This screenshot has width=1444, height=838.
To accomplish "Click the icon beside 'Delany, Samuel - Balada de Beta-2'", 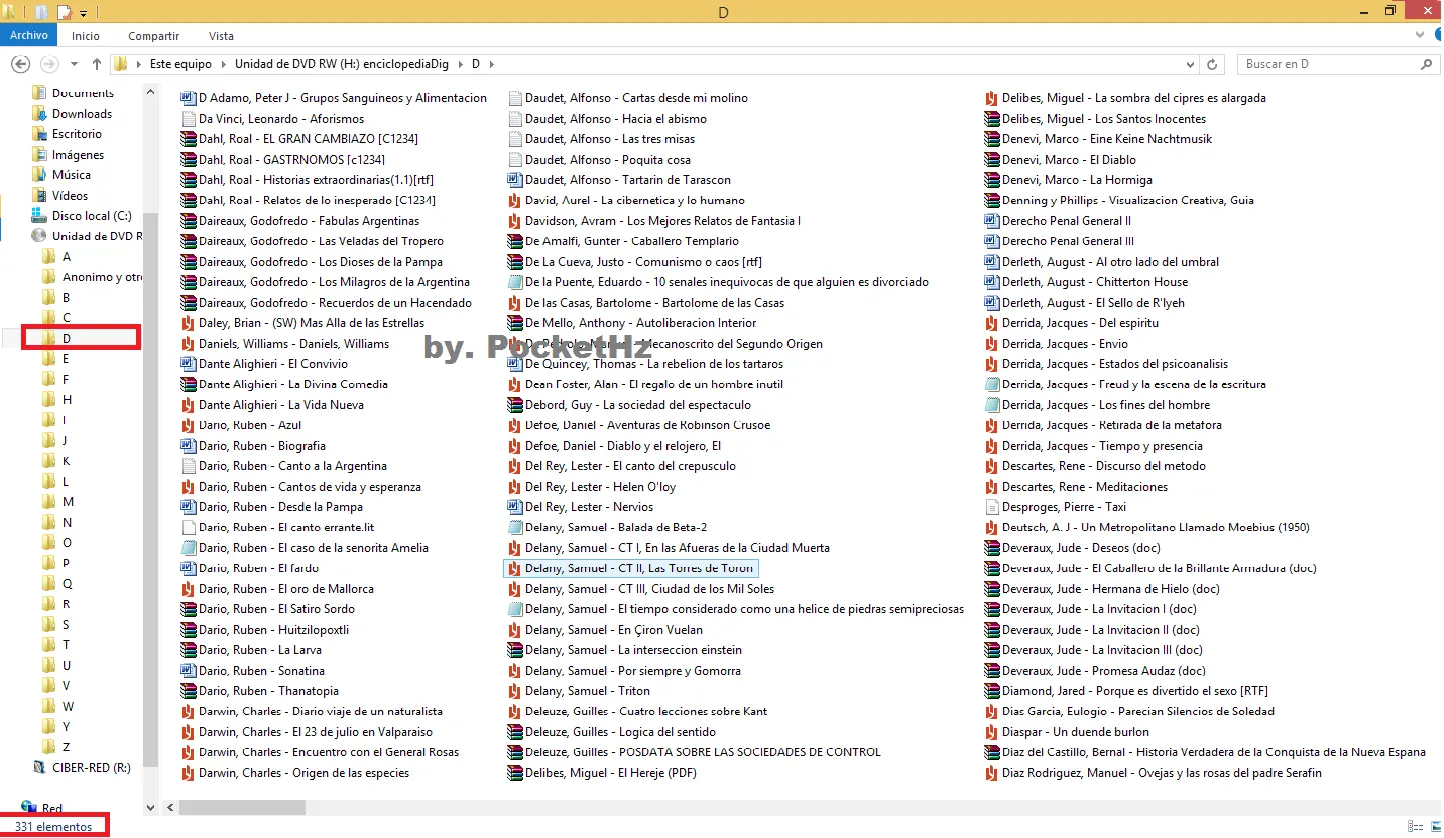I will click(x=515, y=527).
